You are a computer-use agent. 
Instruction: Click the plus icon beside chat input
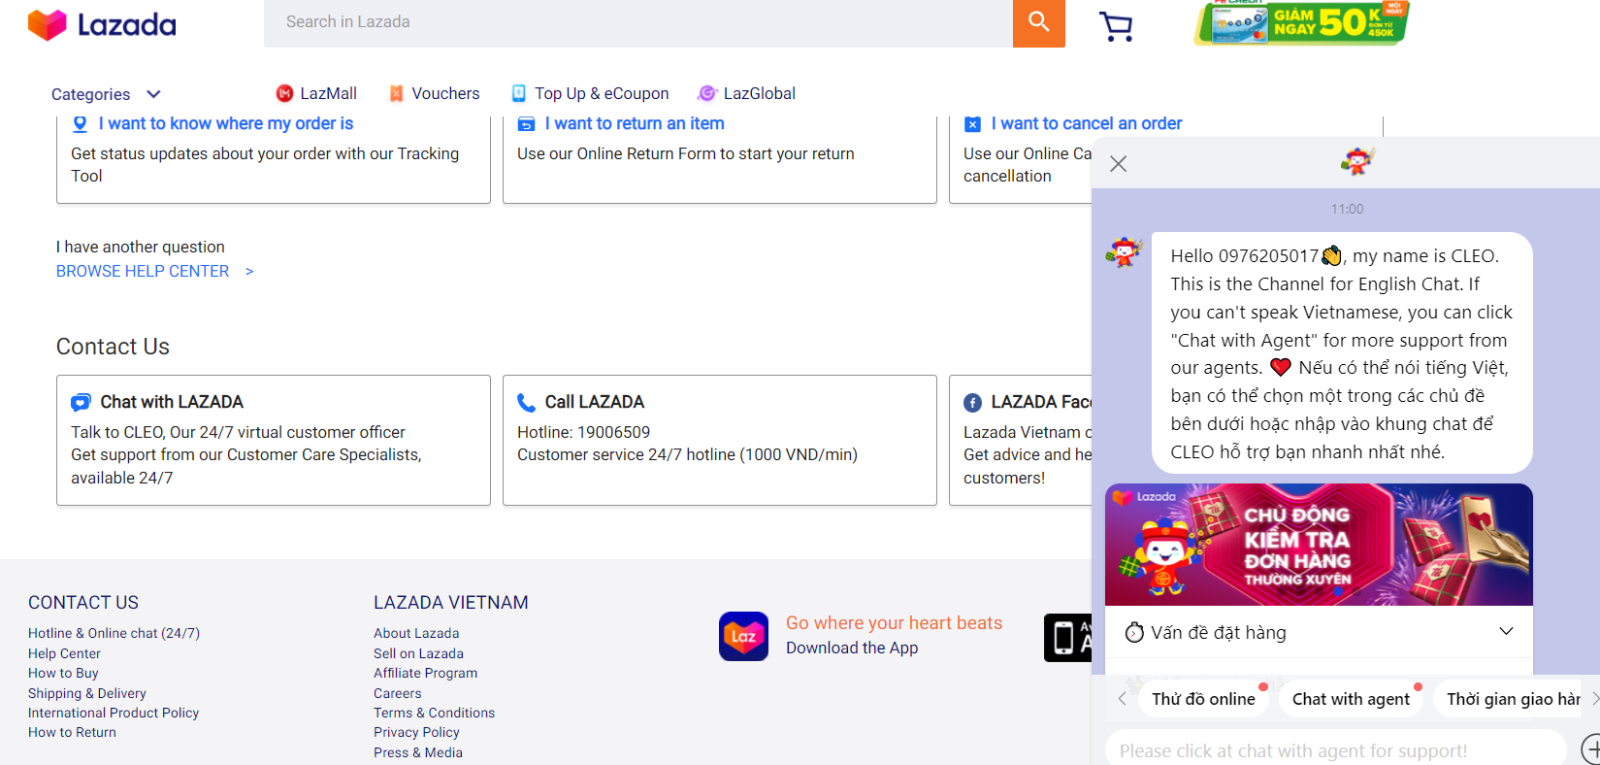pos(1590,748)
